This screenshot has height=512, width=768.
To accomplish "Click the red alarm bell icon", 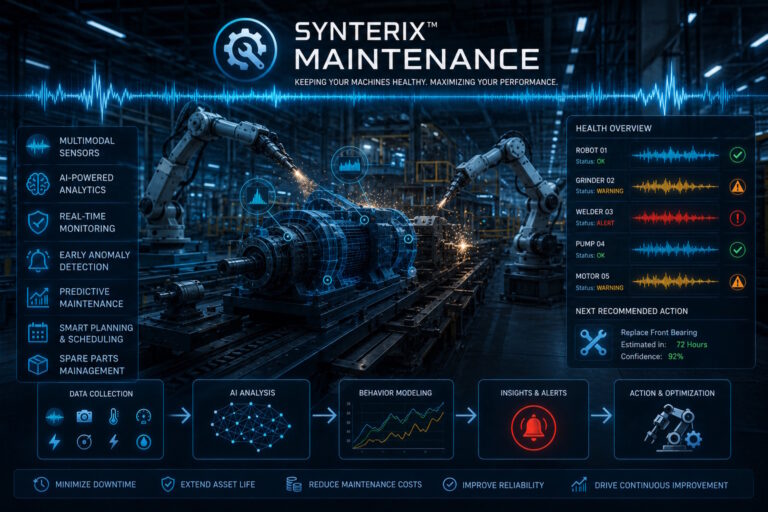I will click(x=533, y=427).
